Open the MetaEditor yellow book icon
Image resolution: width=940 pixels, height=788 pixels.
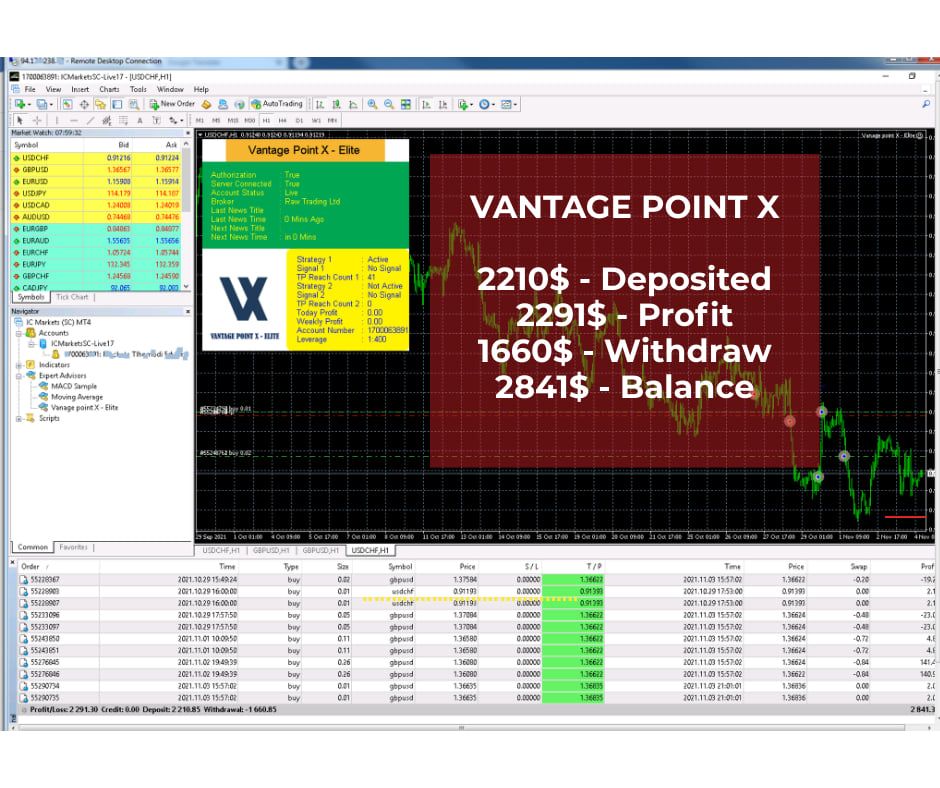206,104
